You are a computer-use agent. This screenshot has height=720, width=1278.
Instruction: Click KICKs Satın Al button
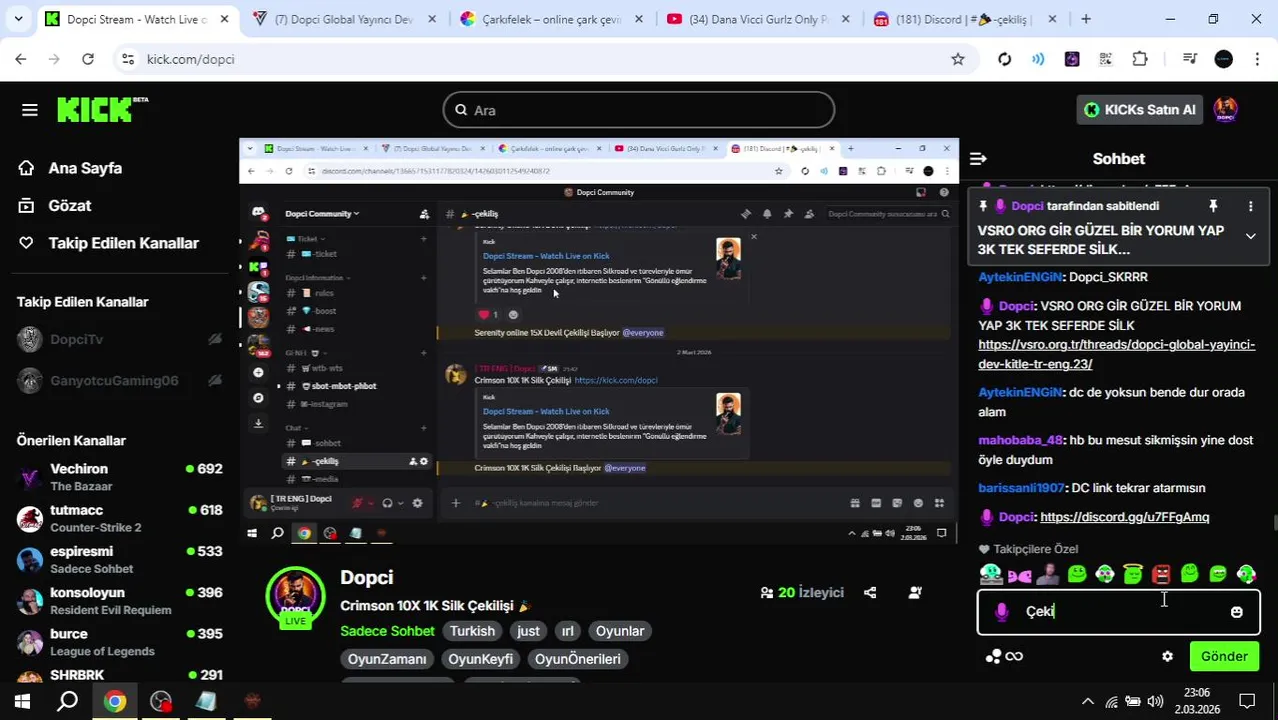pos(1139,110)
